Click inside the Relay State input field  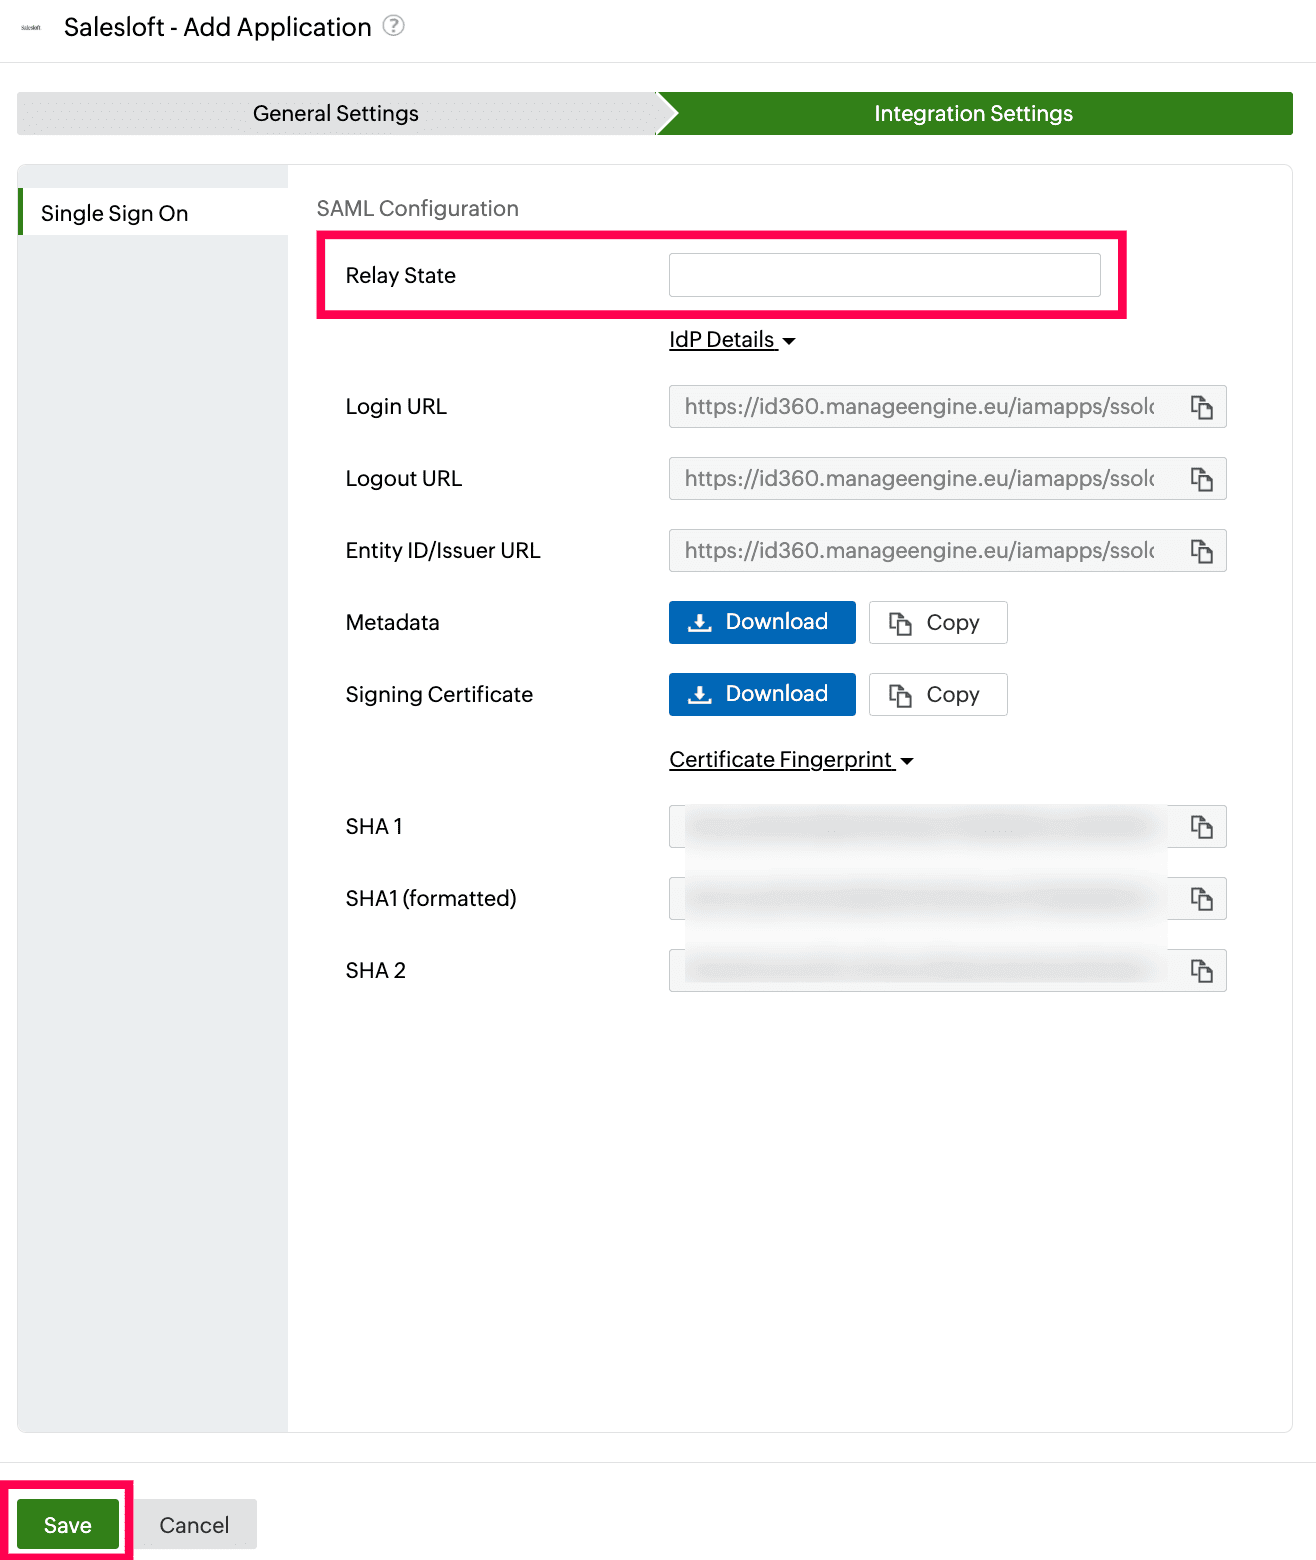coord(884,274)
